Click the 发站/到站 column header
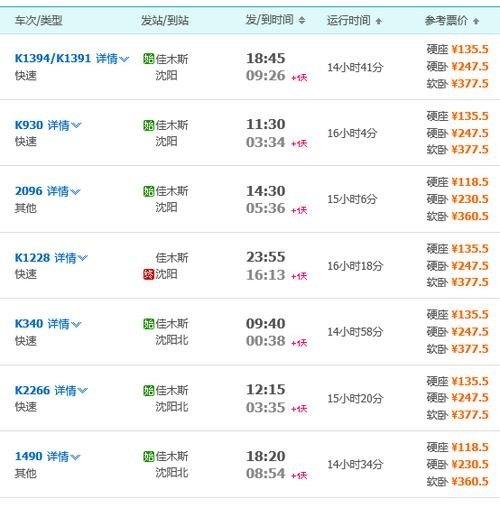The image size is (500, 508). tap(165, 21)
